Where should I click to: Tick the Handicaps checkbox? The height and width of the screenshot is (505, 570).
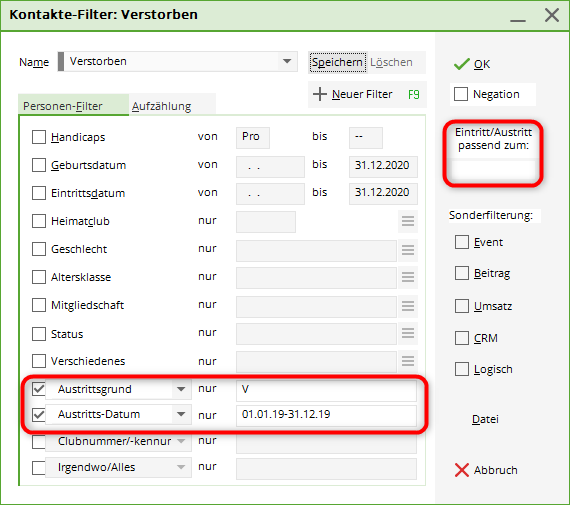(x=39, y=137)
